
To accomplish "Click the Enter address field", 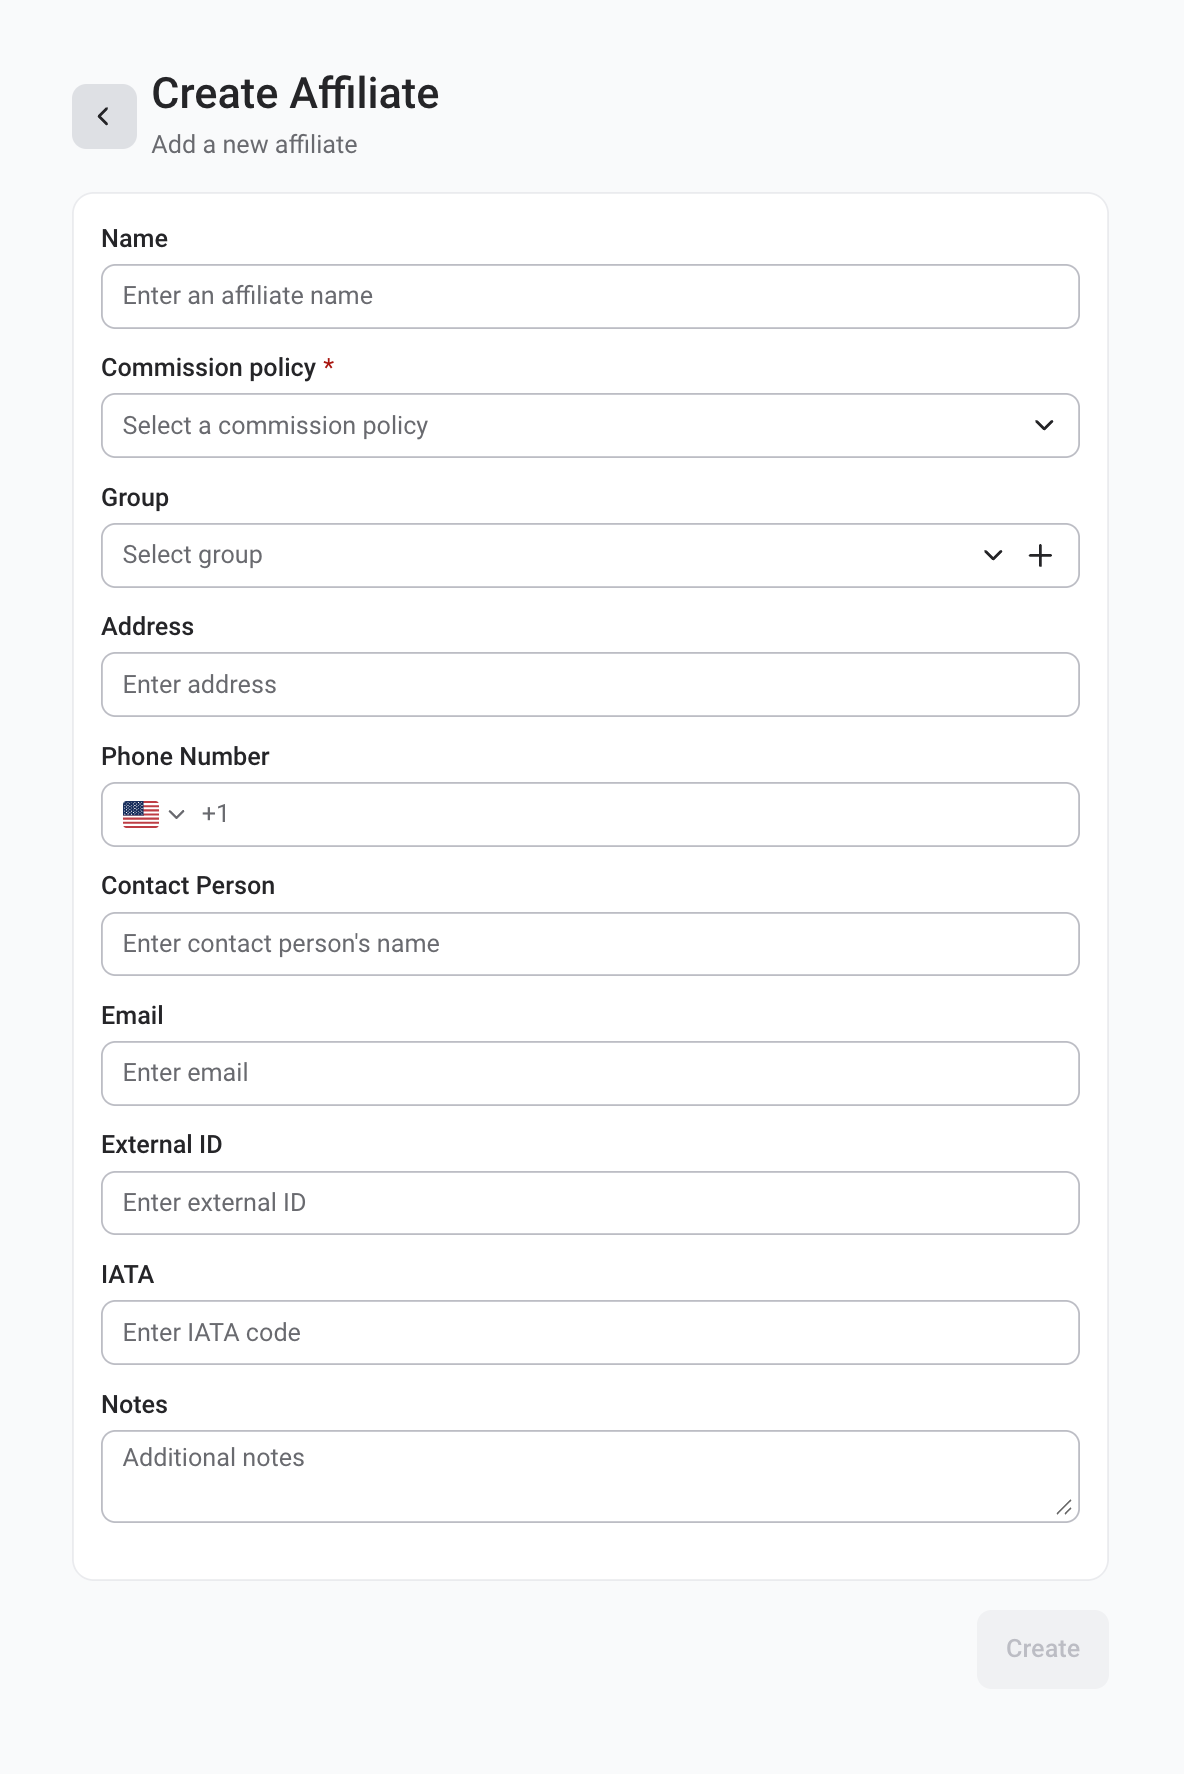I will click(x=590, y=685).
